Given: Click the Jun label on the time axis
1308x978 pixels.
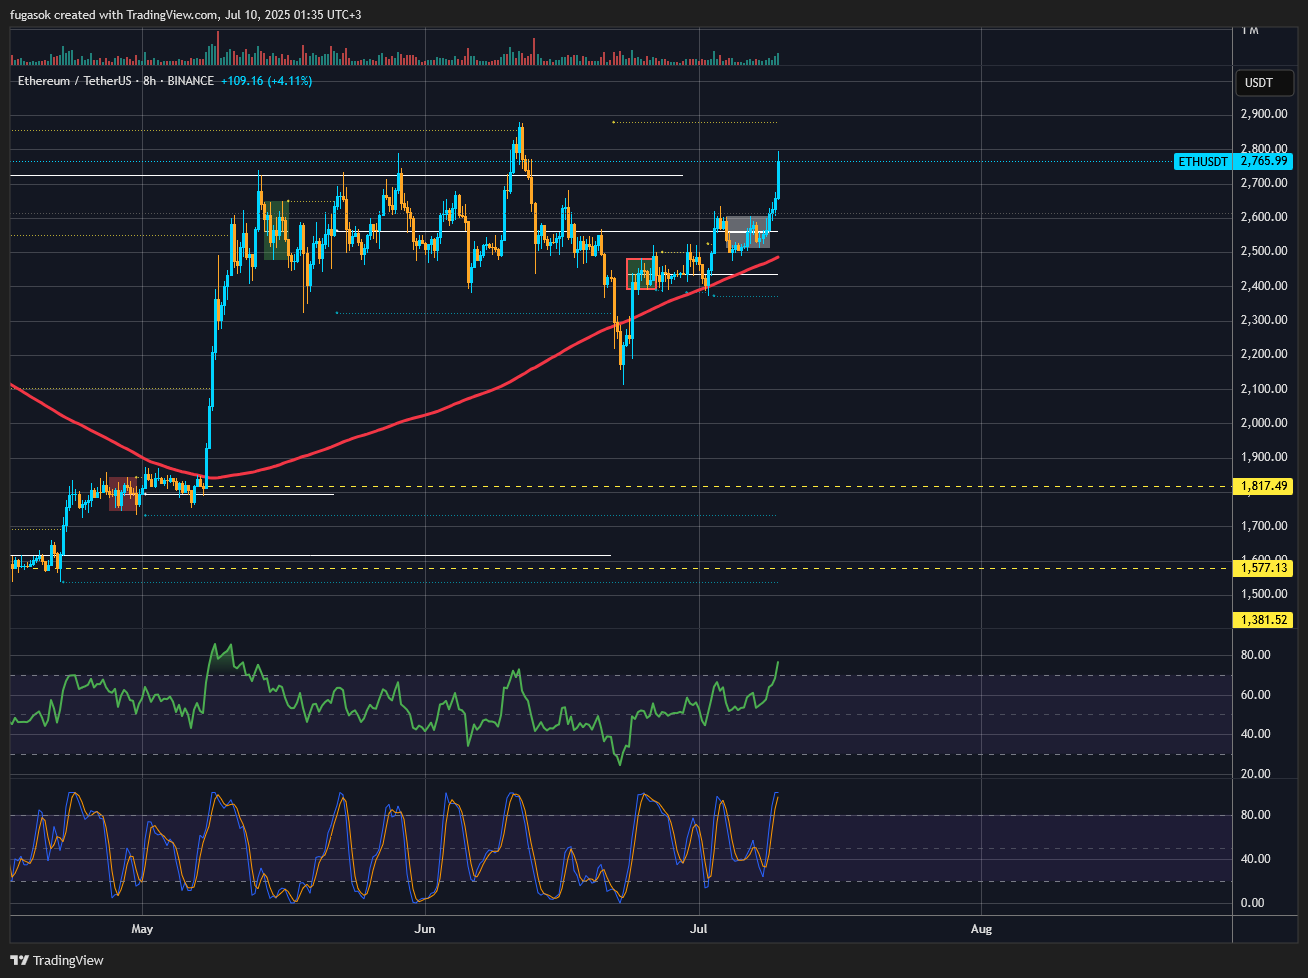Looking at the screenshot, I should click(426, 929).
